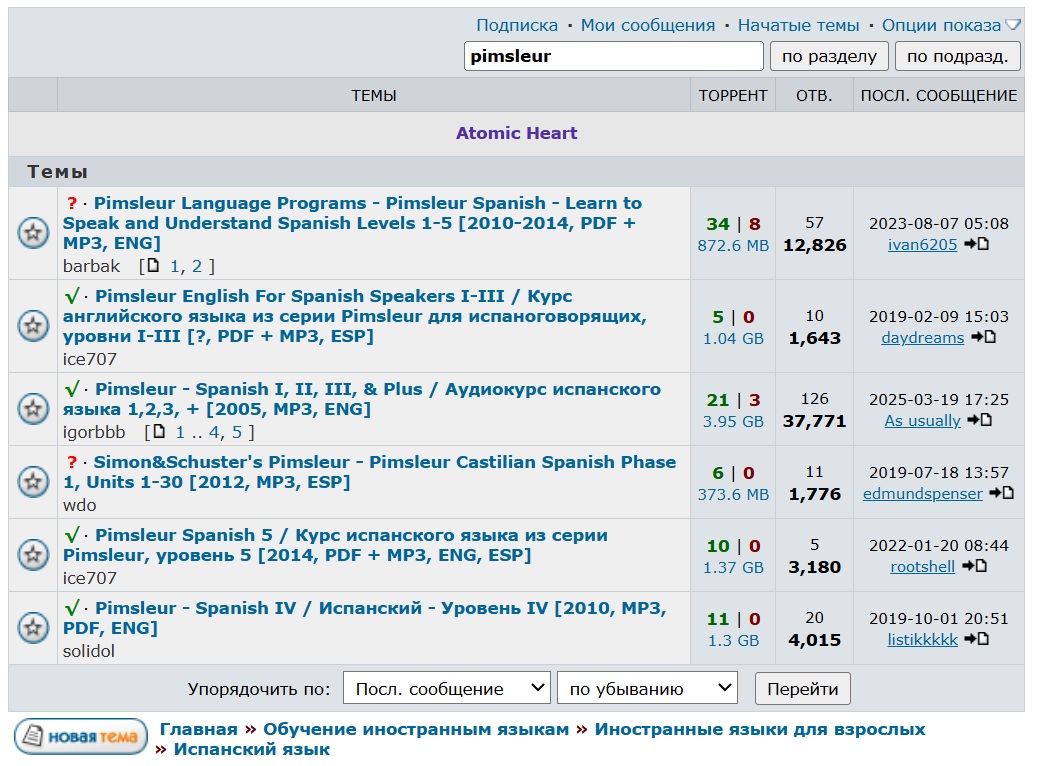Click the search field containing pimsleur

(614, 56)
